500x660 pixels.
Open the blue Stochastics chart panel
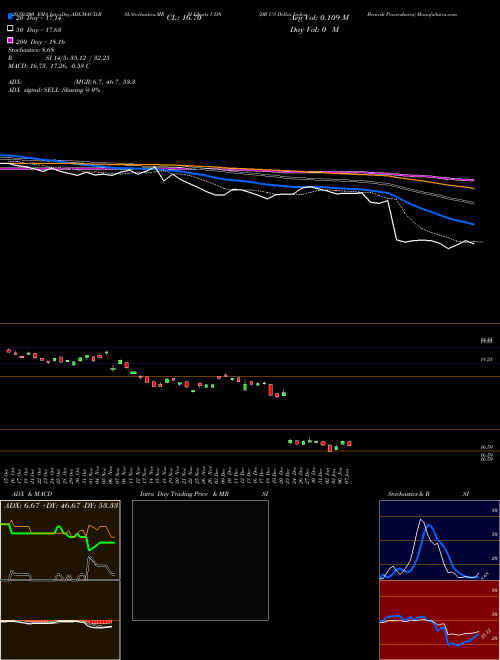pyautogui.click(x=439, y=540)
